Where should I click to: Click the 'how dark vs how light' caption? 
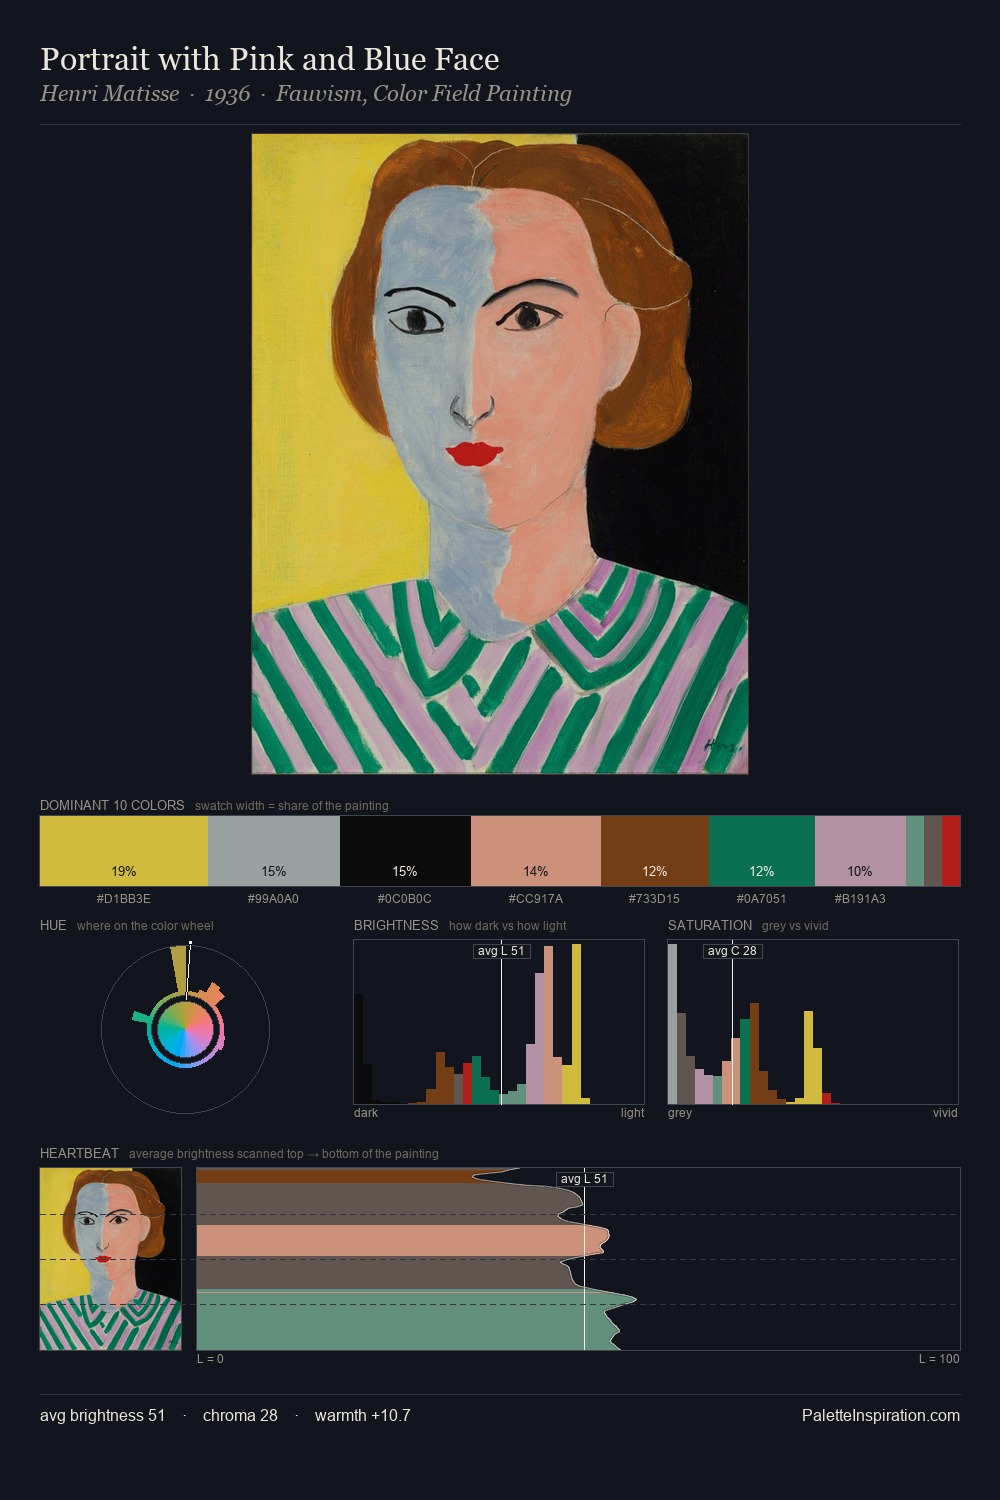click(507, 926)
